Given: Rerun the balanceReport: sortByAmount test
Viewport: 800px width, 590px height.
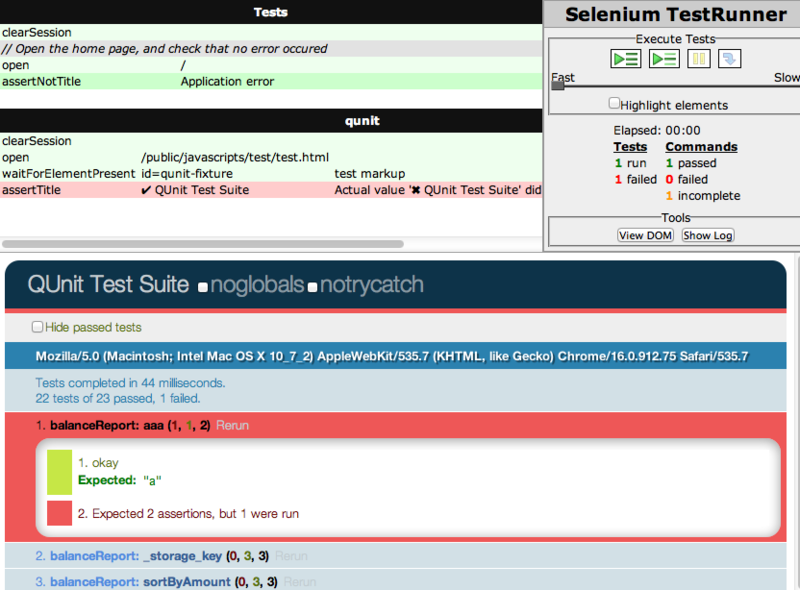Looking at the screenshot, I should point(300,582).
